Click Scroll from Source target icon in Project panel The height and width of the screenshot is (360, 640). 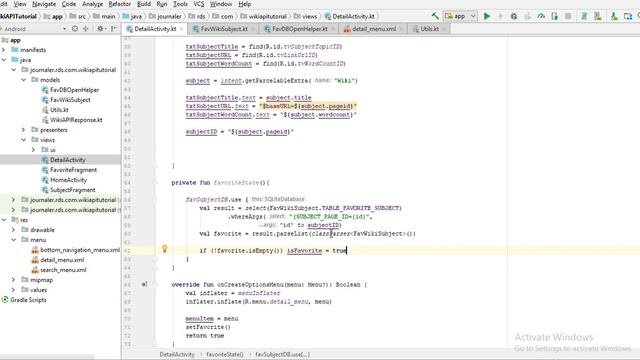(x=75, y=29)
